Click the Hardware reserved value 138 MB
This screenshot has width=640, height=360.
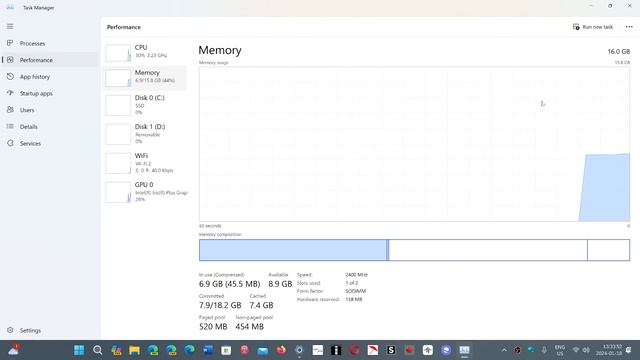pyautogui.click(x=353, y=299)
